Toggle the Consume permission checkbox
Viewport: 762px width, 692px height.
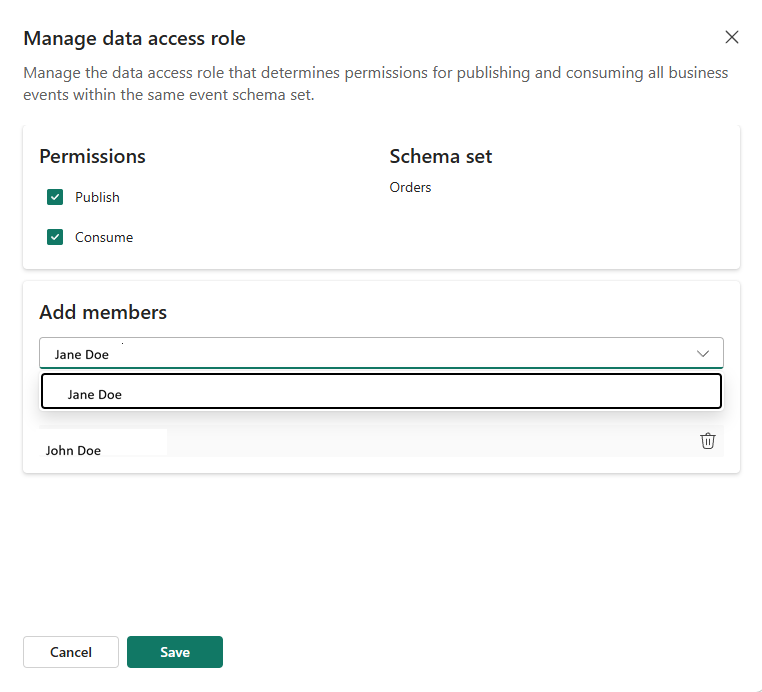[x=55, y=237]
